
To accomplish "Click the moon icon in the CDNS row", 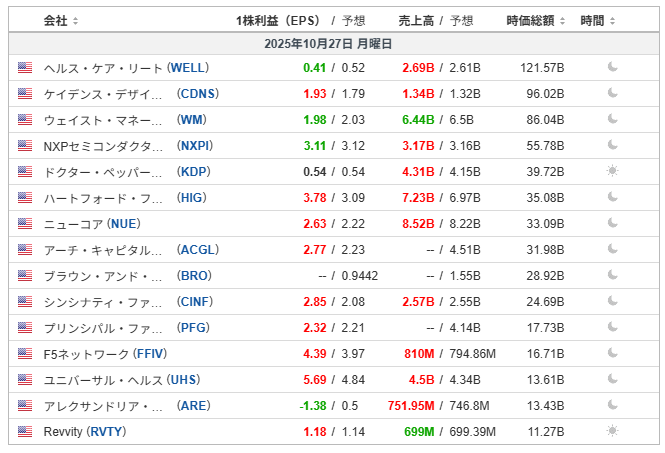I will click(613, 94).
